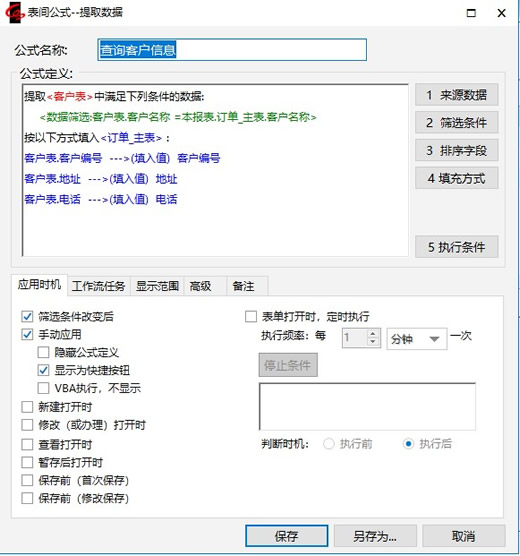
Task: Enable 隐藏公式定义 option
Action: pyautogui.click(x=43, y=352)
